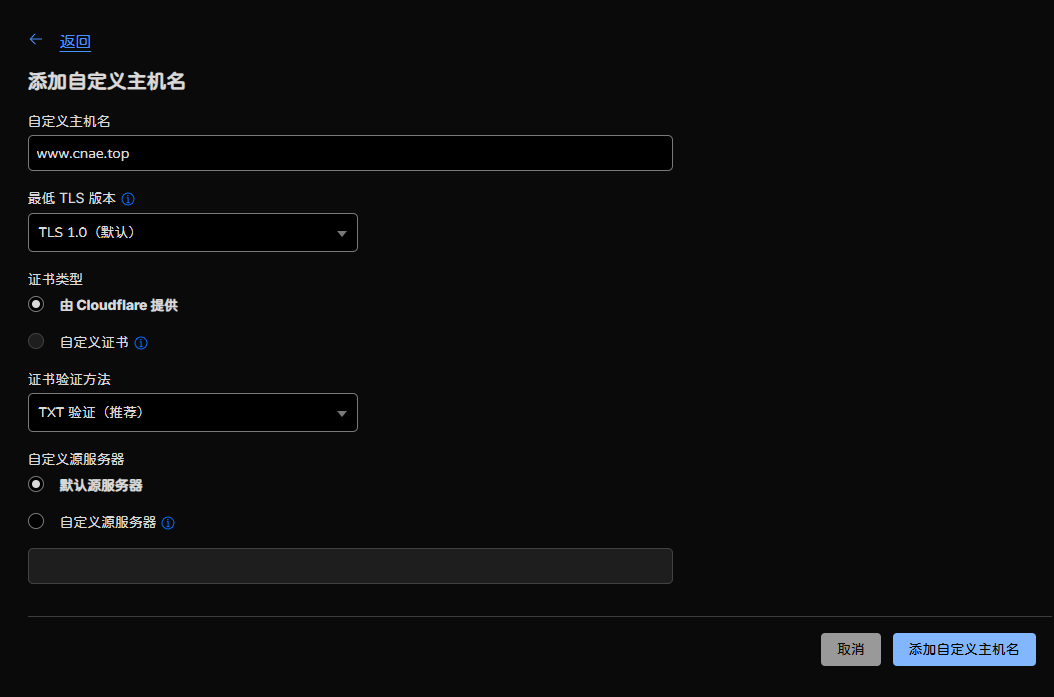Select the 由 Cloudflare 提供 radio option
This screenshot has width=1054, height=697.
[37, 304]
